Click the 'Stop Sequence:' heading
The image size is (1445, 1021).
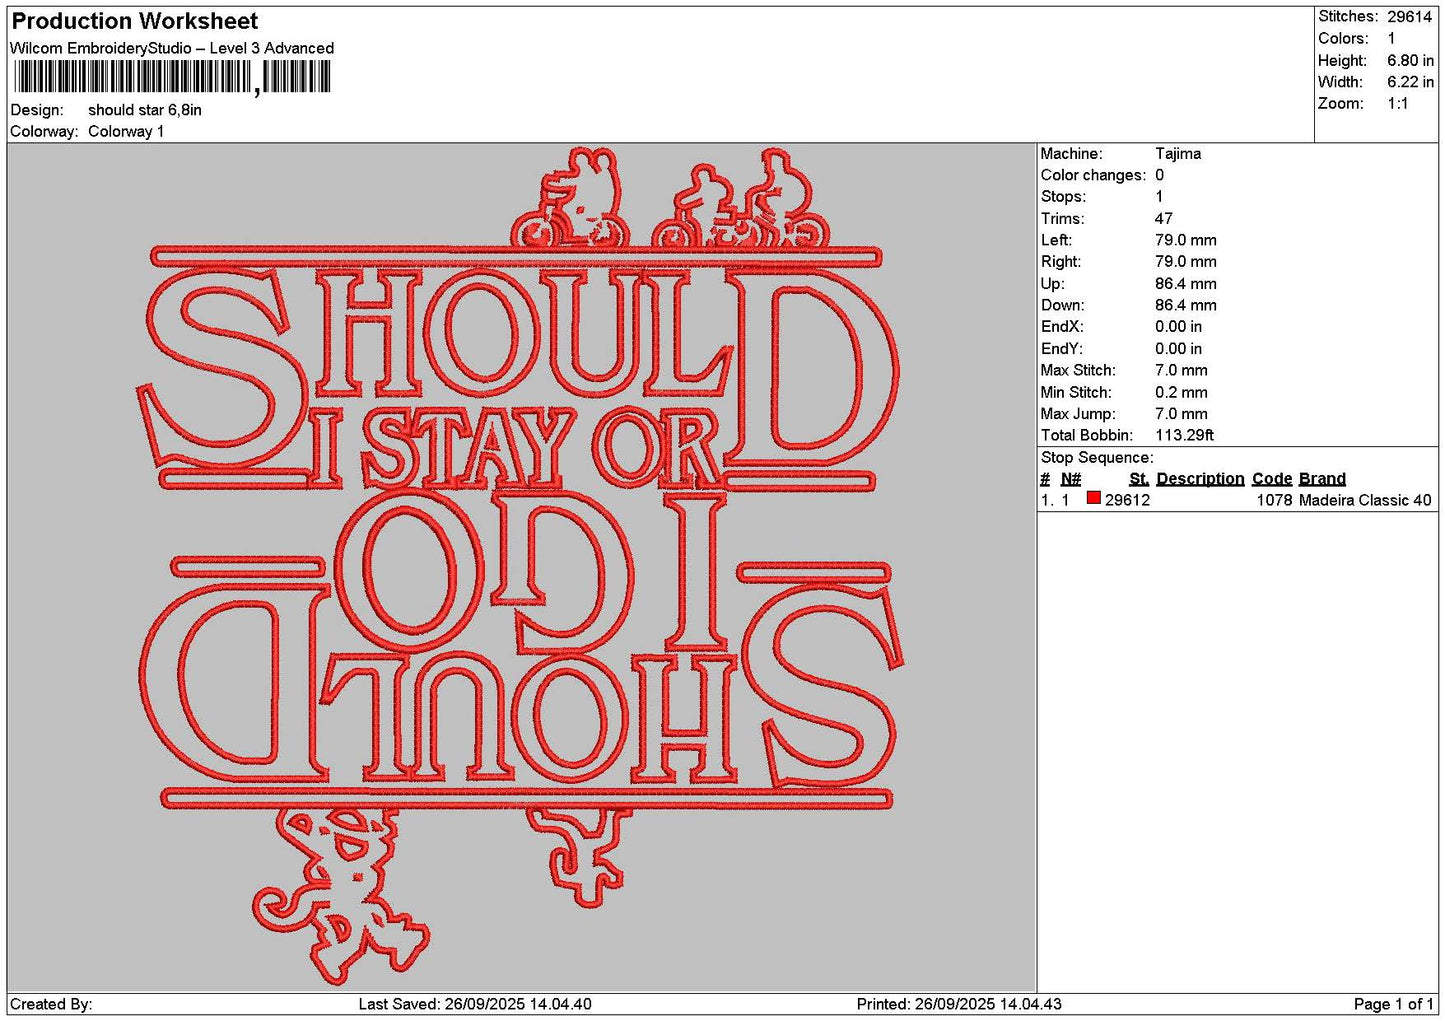click(x=1097, y=458)
